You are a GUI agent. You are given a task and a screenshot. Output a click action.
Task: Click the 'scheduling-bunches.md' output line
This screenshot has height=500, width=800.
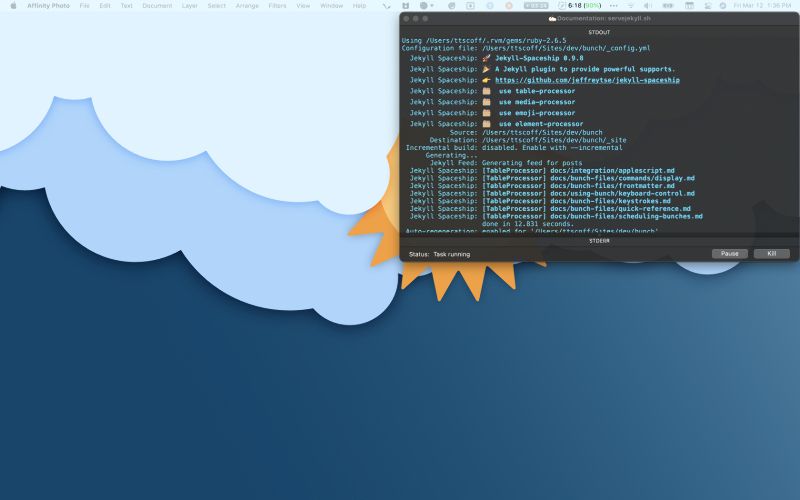pos(556,216)
